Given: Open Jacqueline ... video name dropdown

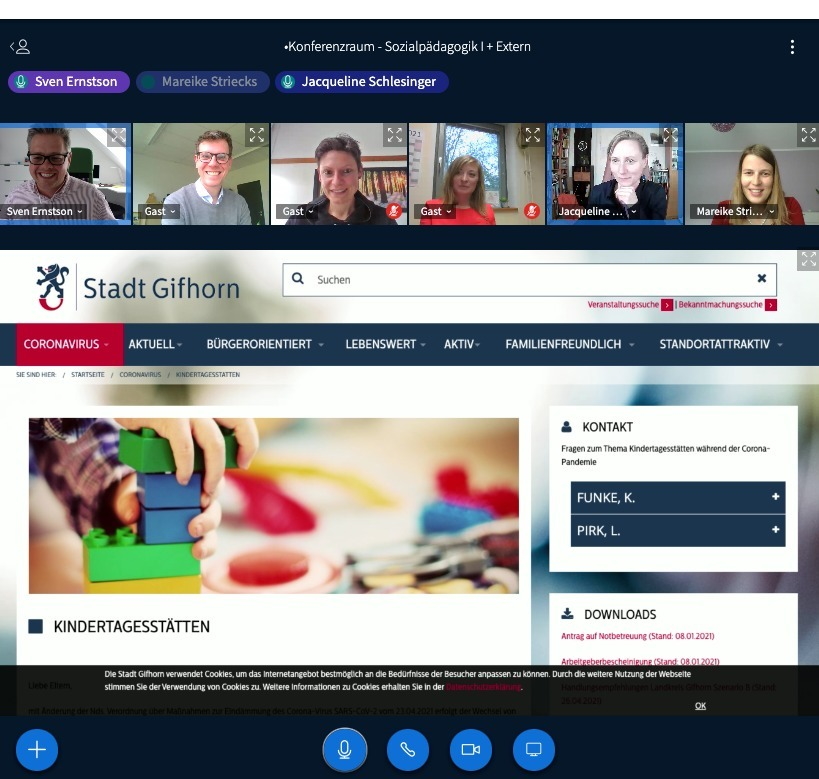Looking at the screenshot, I should click(x=596, y=212).
